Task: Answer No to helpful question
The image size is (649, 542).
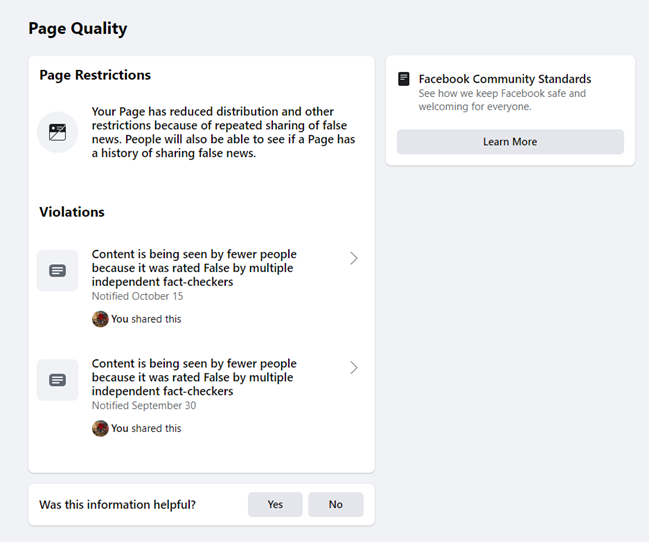Action: 336,504
